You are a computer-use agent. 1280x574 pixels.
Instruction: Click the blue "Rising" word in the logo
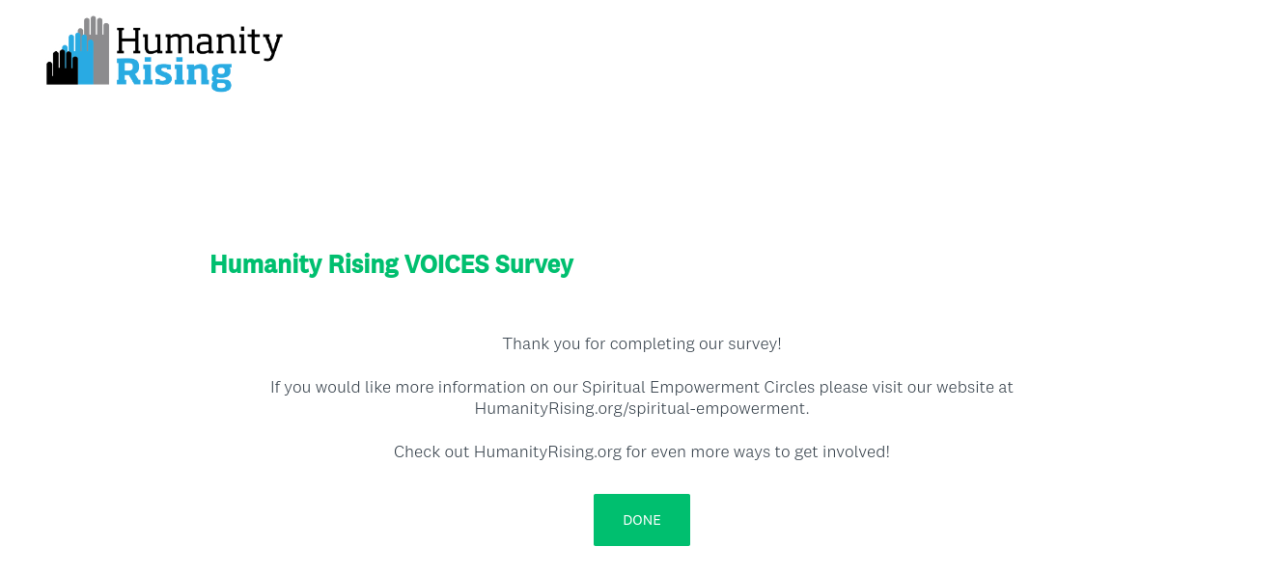173,73
